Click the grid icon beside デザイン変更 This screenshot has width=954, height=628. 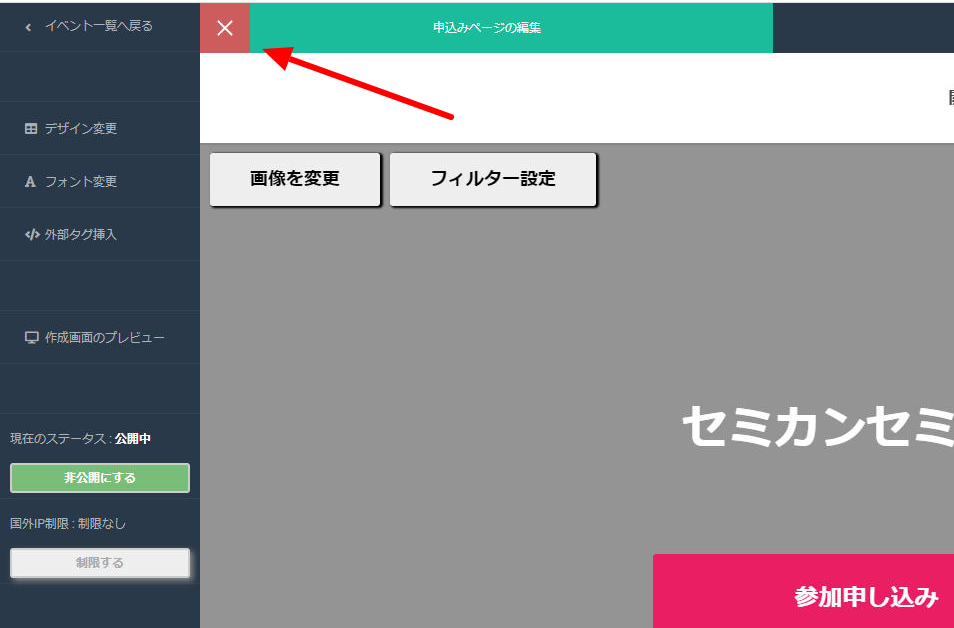point(31,129)
